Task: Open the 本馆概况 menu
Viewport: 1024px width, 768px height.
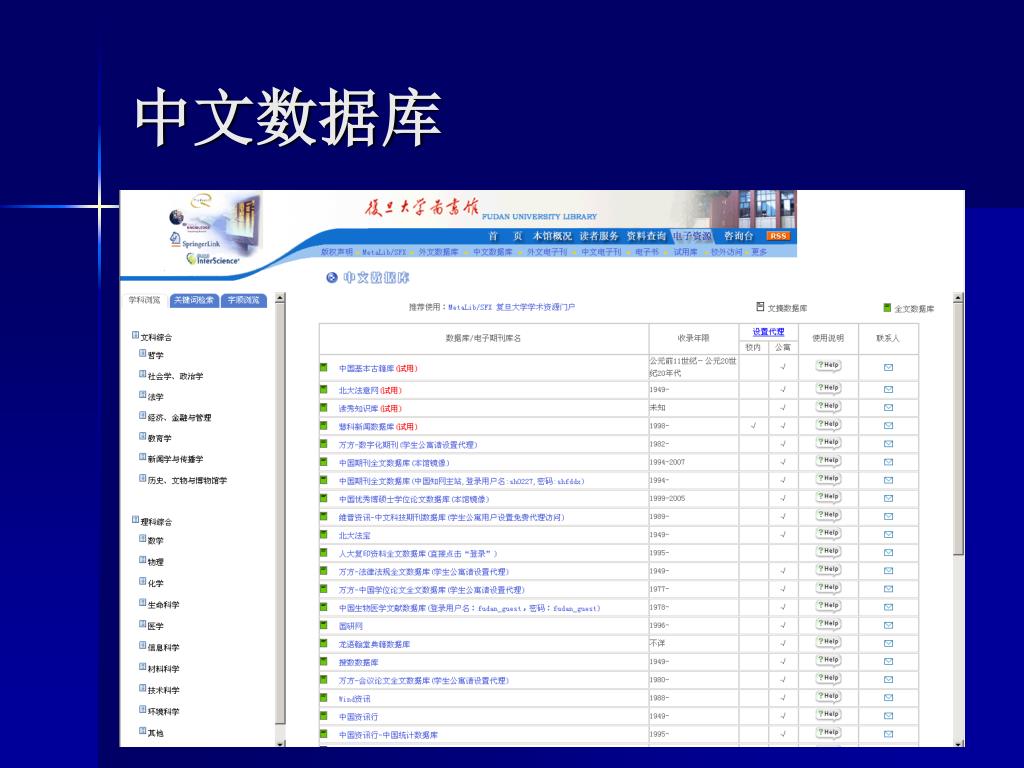Action: tap(552, 236)
